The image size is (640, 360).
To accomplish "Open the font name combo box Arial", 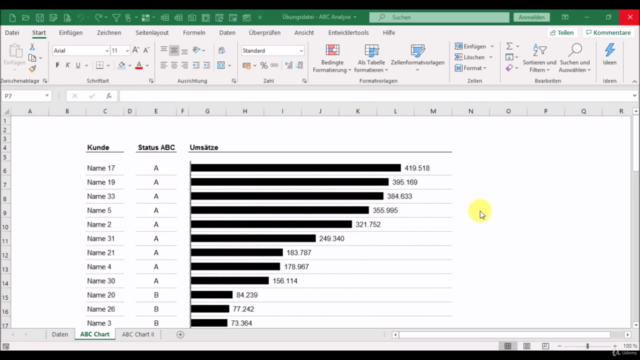I will coord(81,51).
